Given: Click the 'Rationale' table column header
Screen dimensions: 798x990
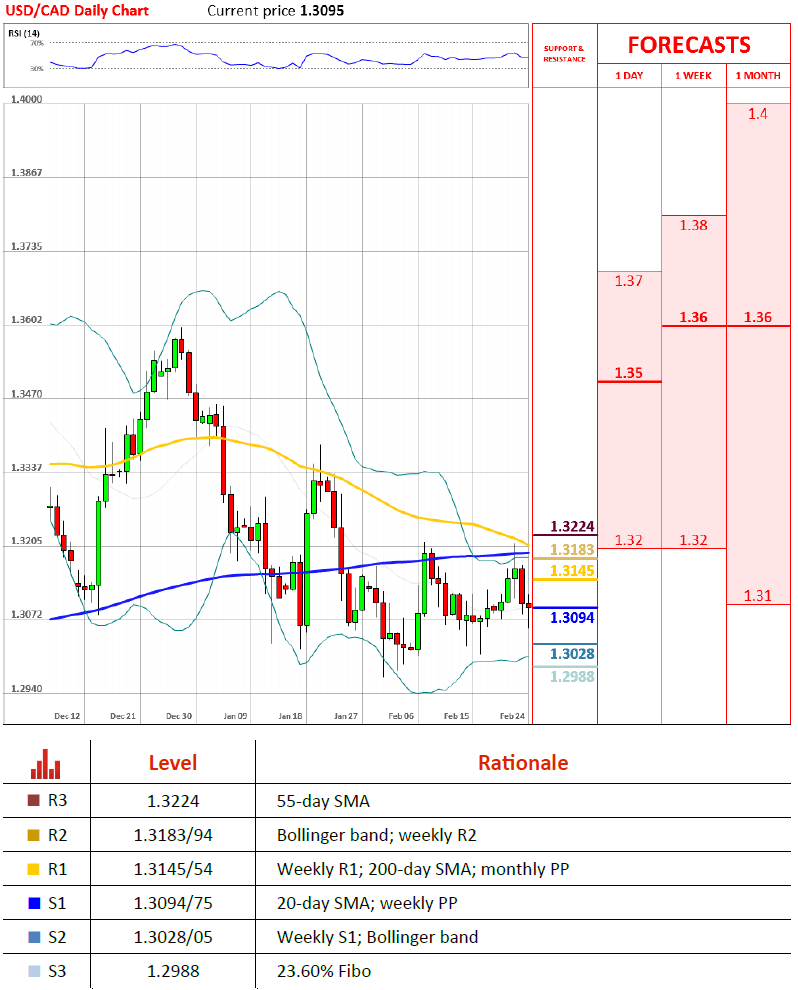Looking at the screenshot, I should tap(523, 763).
